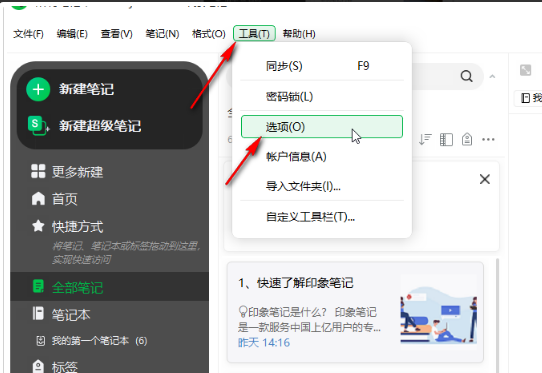542x373 pixels.
Task: Click the note list vertical scrollbar
Action: (x=497, y=315)
